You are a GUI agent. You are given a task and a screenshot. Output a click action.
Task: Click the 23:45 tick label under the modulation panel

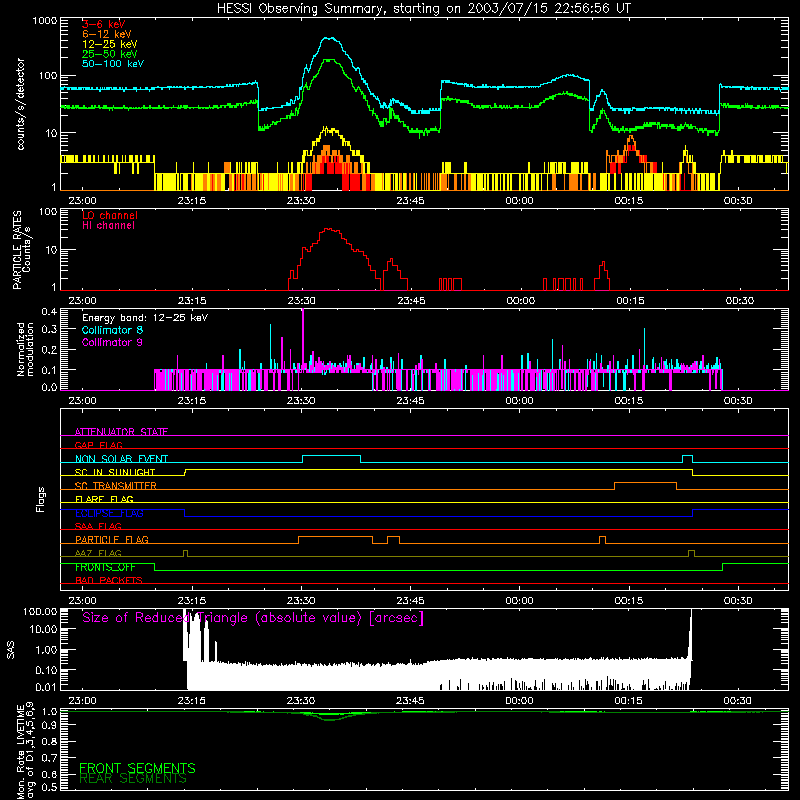pos(410,401)
